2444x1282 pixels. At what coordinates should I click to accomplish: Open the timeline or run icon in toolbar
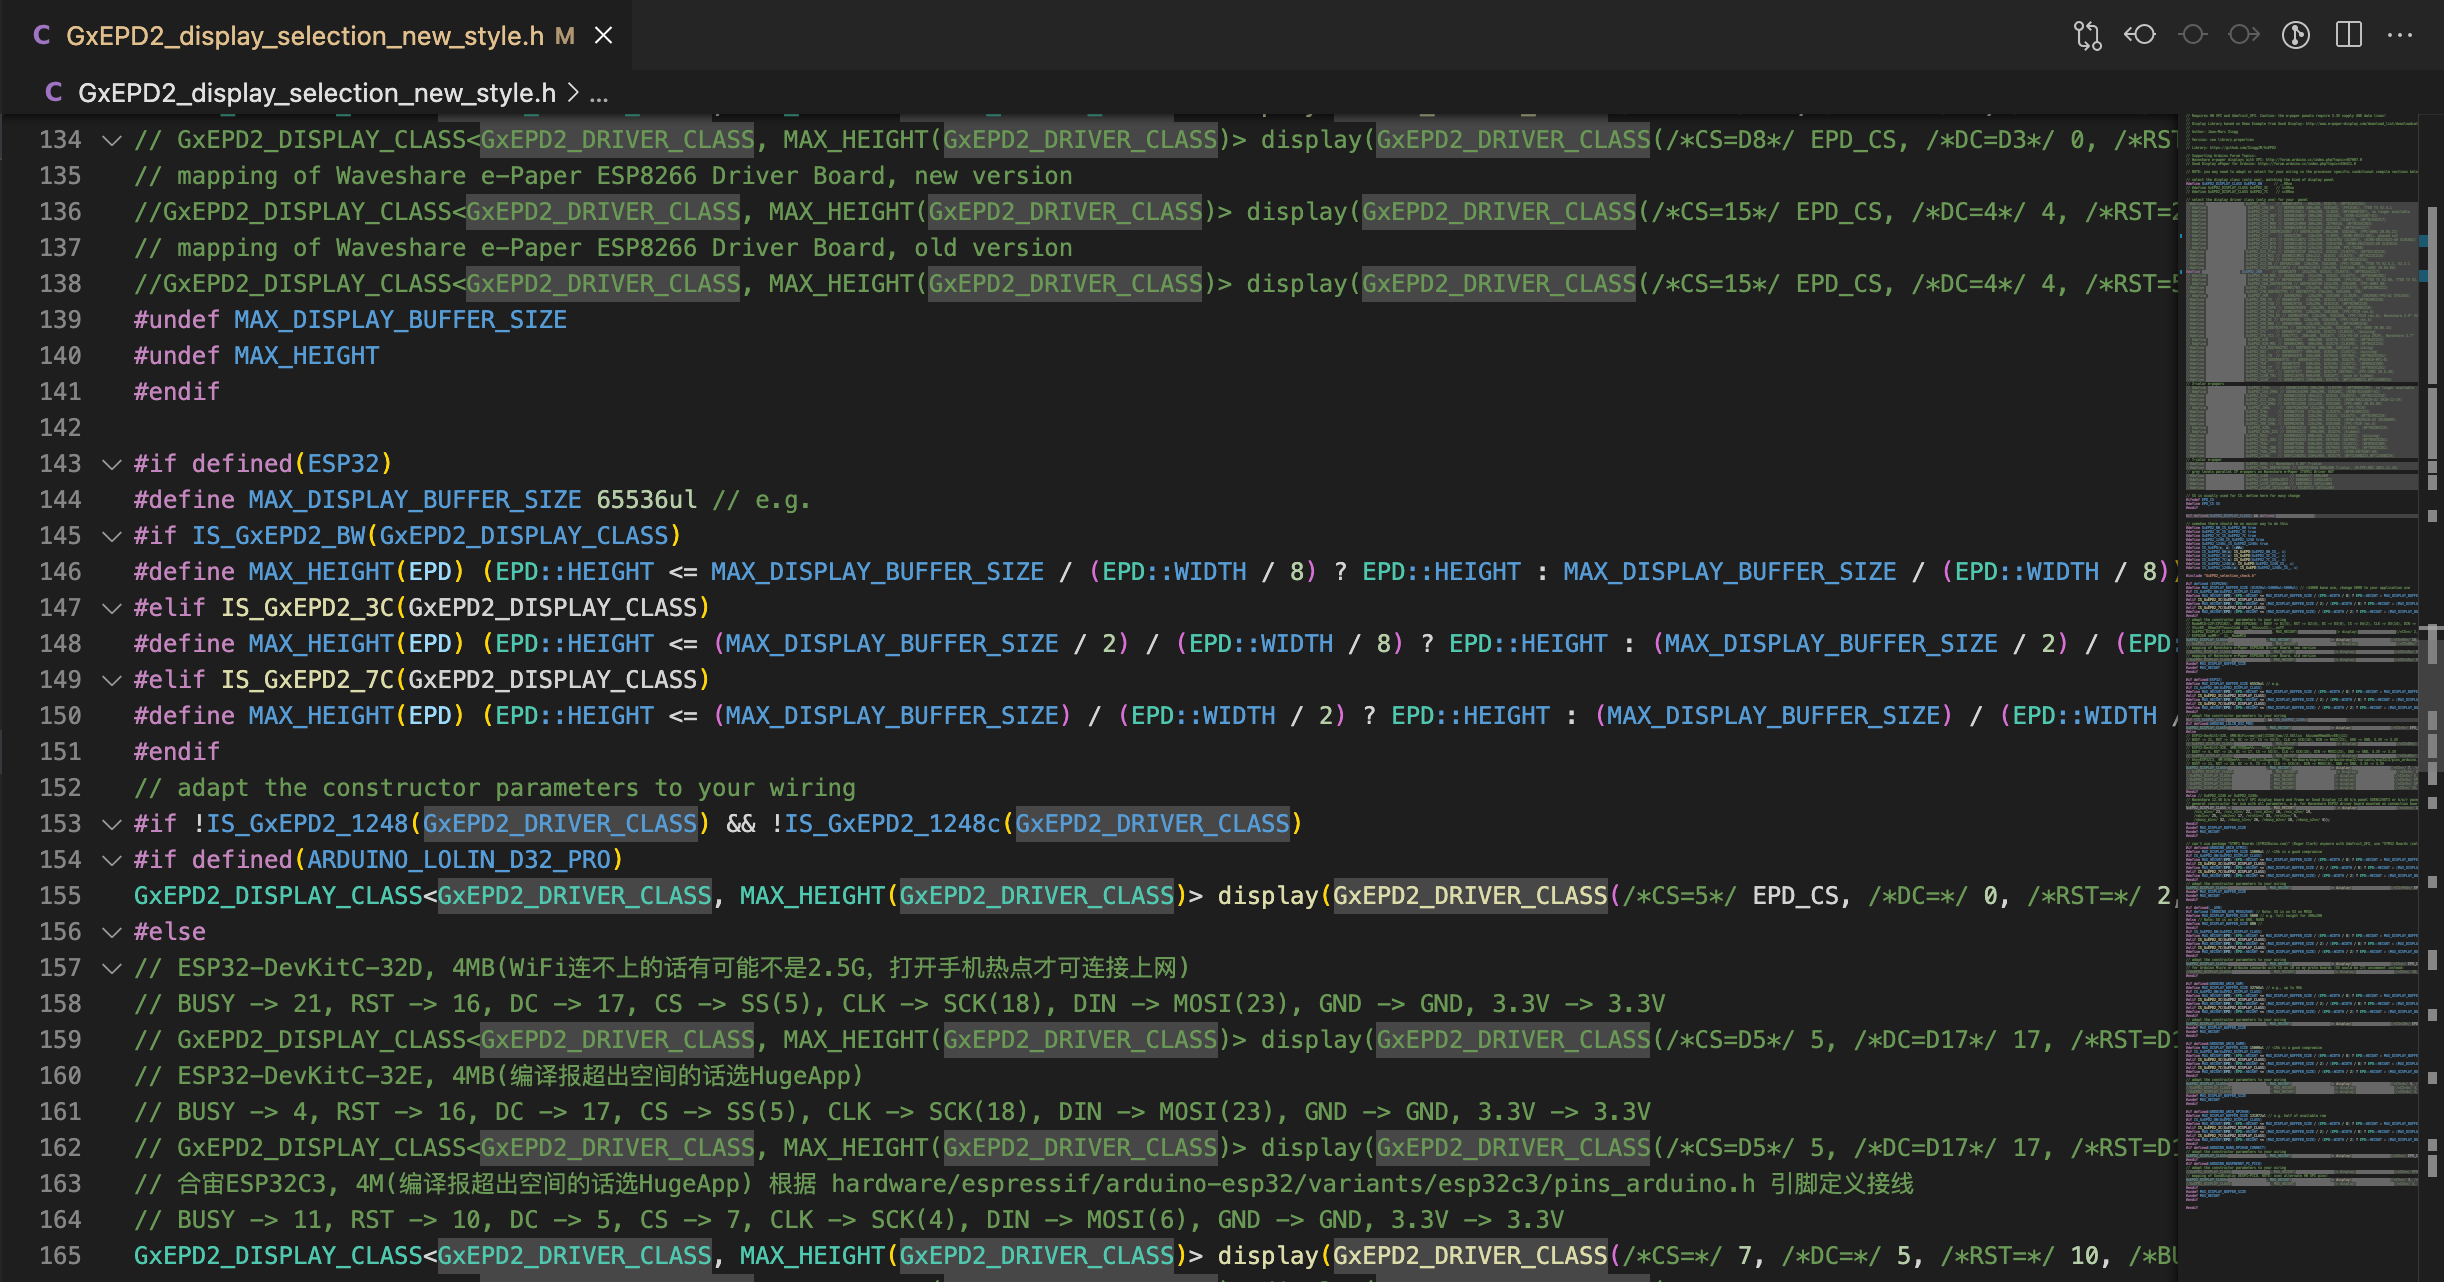click(2296, 35)
